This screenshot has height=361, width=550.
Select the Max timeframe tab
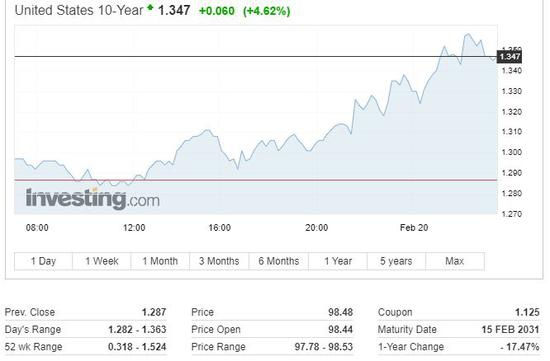[x=455, y=261]
